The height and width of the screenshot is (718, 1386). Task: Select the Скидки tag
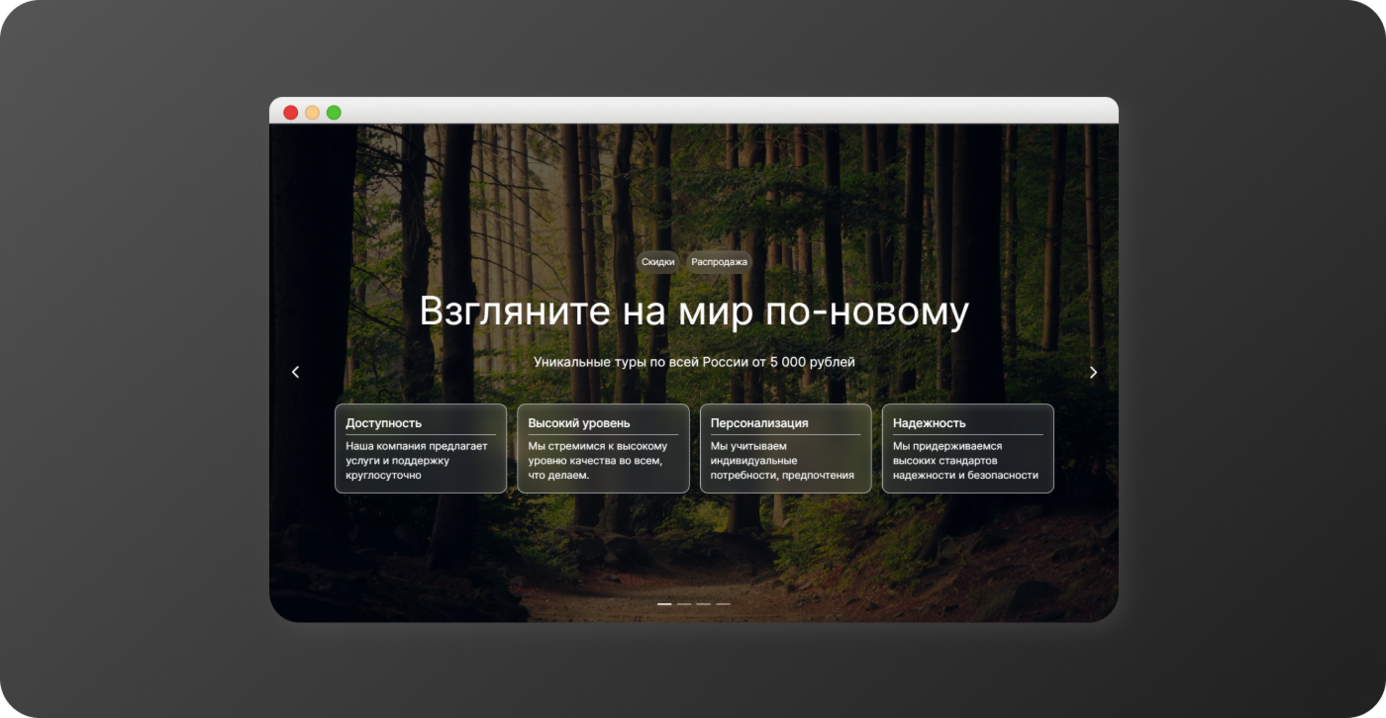[x=658, y=262]
